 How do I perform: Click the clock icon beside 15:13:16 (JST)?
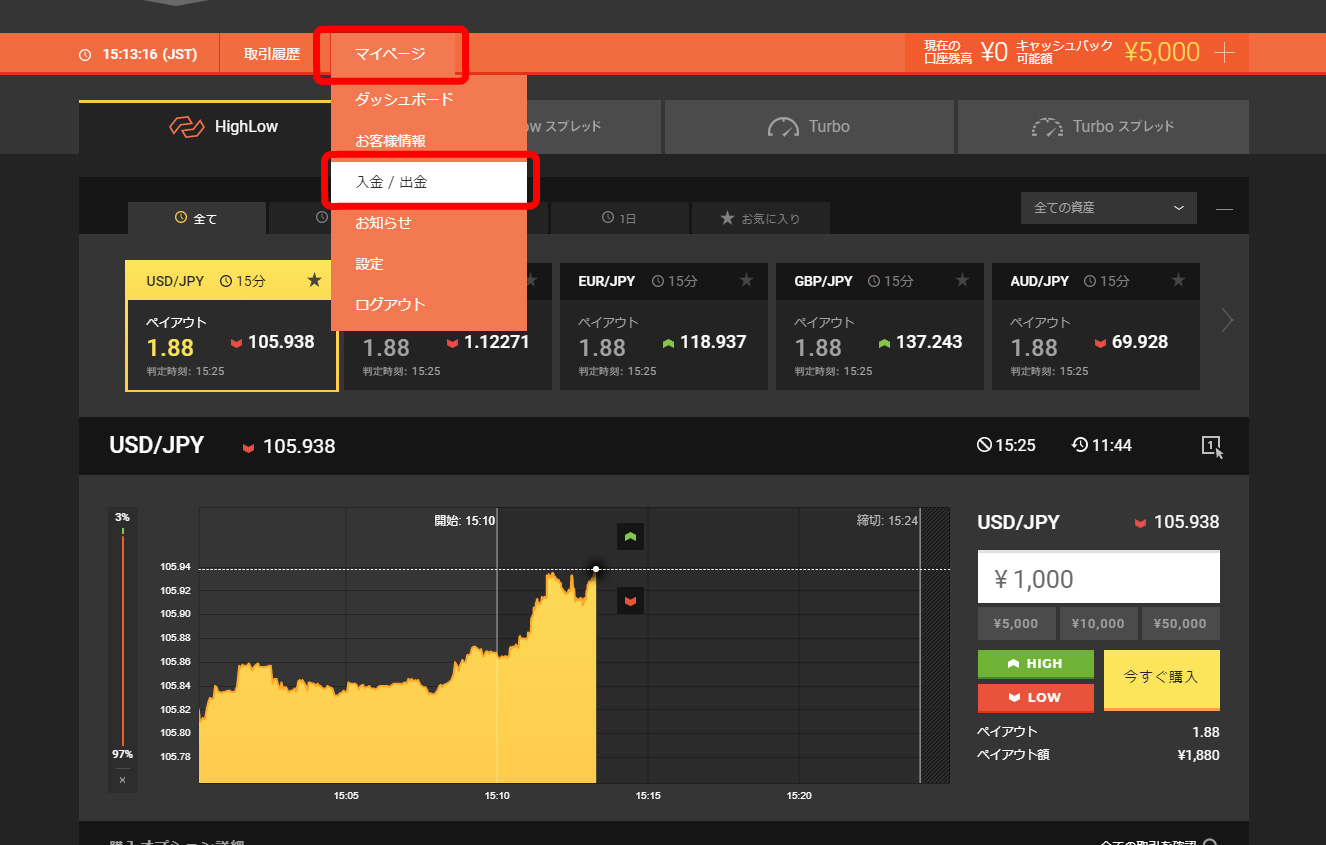point(85,55)
